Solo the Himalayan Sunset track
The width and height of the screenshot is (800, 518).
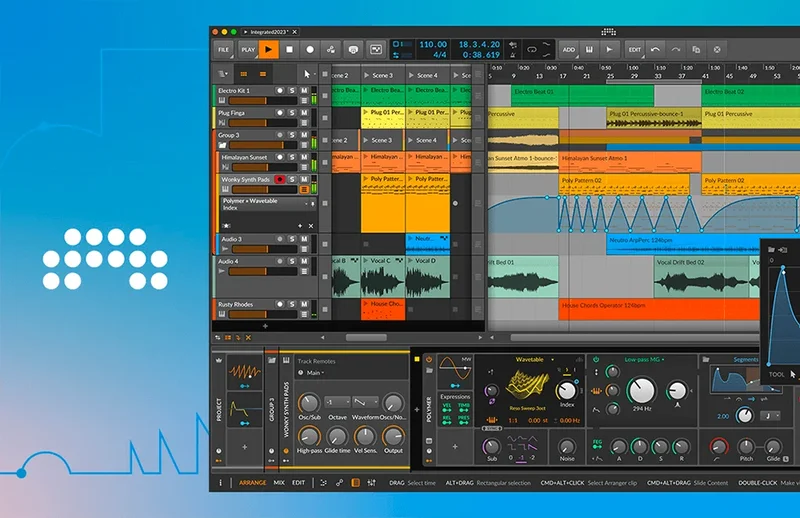click(x=292, y=157)
